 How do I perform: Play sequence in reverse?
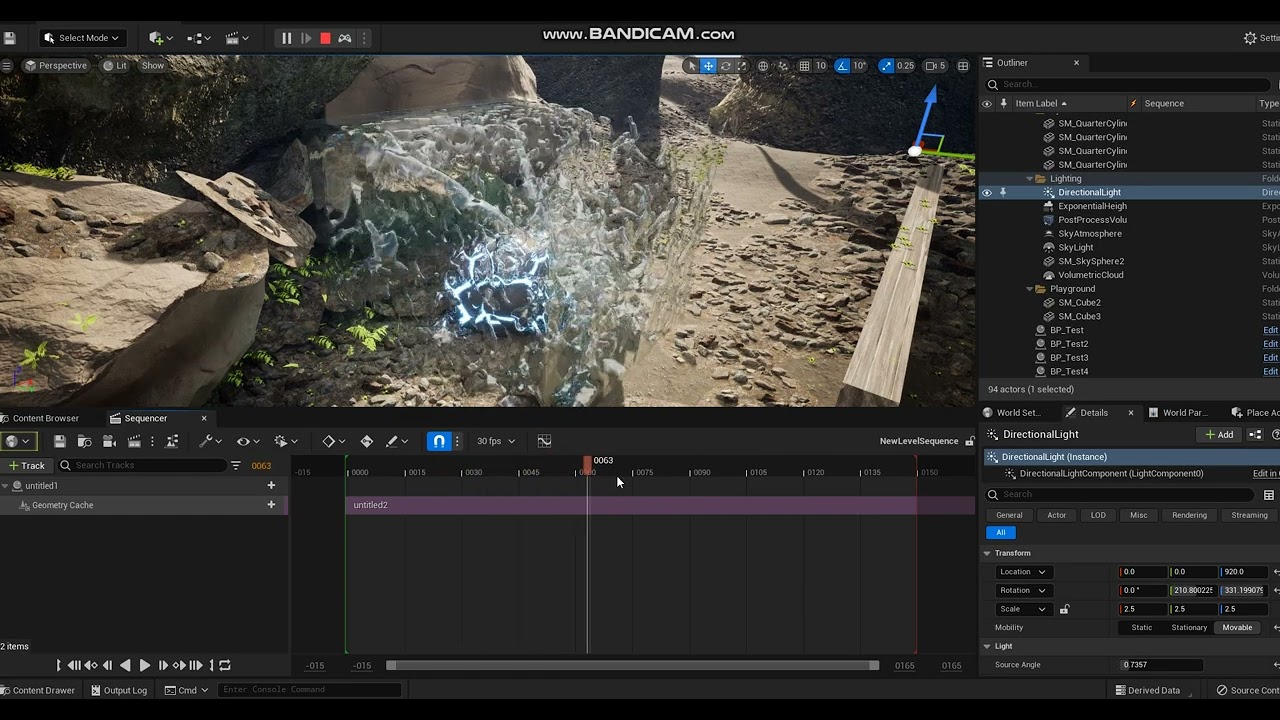coord(125,665)
